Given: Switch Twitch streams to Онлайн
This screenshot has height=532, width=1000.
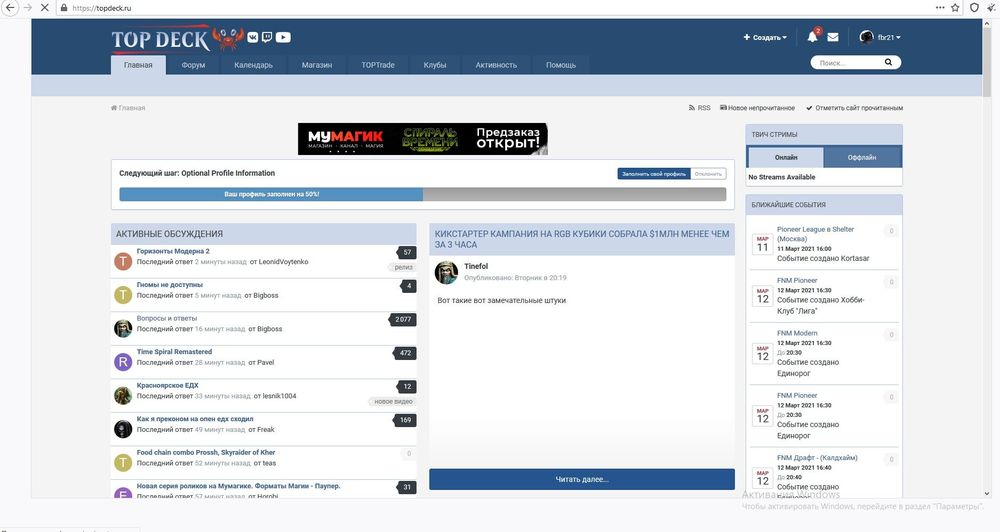Looking at the screenshot, I should 785,157.
